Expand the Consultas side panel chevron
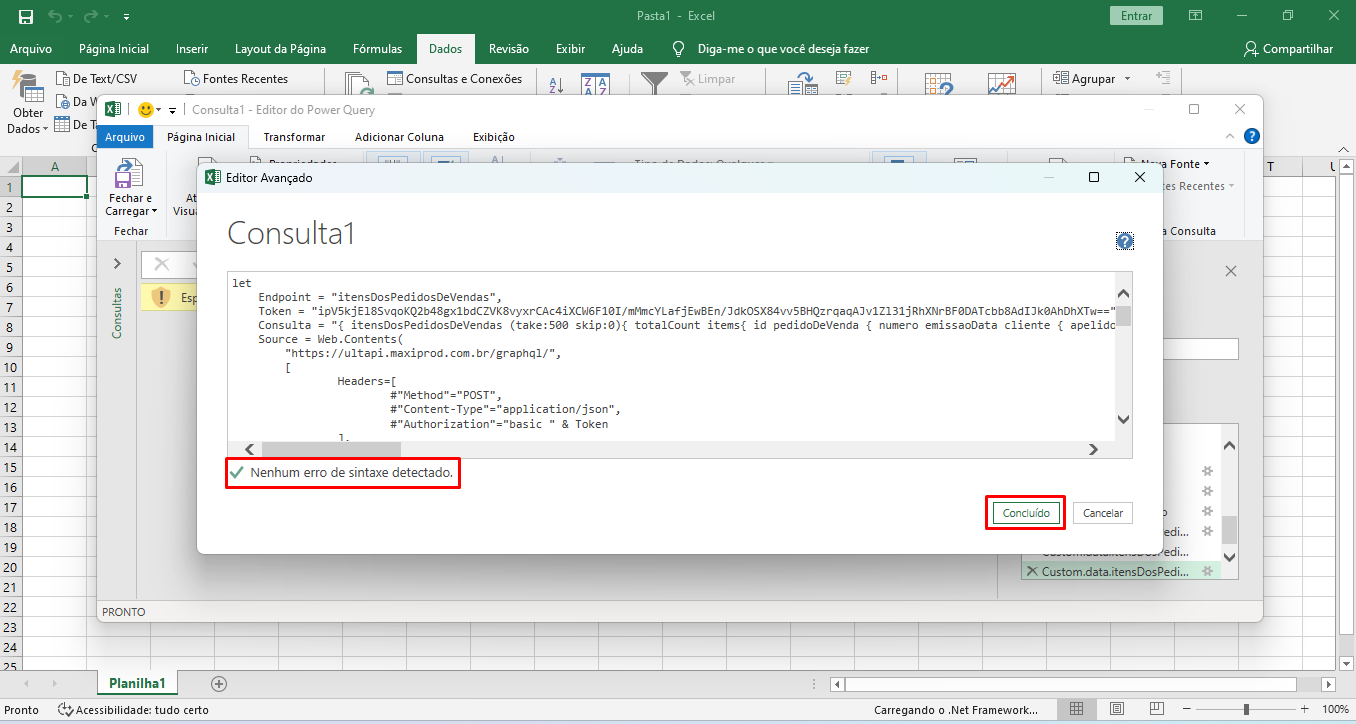The height and width of the screenshot is (724, 1356). coord(117,264)
